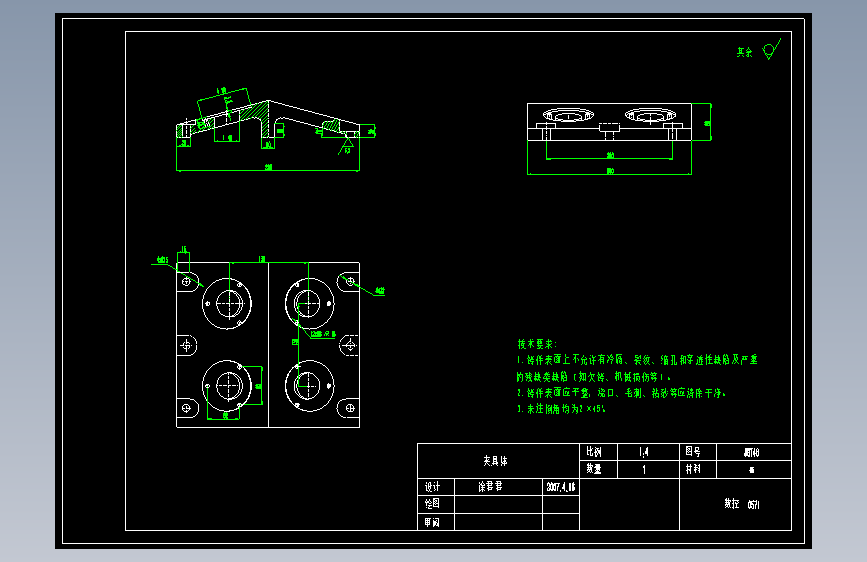Image resolution: width=867 pixels, height=562 pixels.
Task: Select right-middle slot hole in plan view
Action: [x=349, y=346]
